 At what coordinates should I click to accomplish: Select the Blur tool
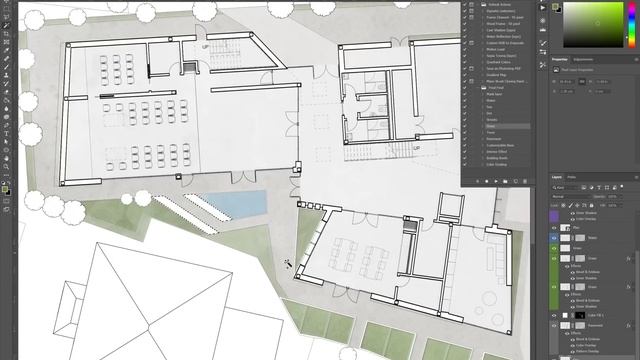tap(6, 109)
